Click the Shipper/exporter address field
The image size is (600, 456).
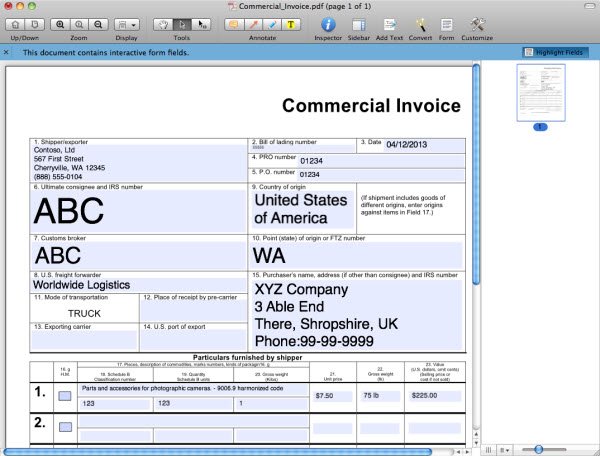click(139, 163)
